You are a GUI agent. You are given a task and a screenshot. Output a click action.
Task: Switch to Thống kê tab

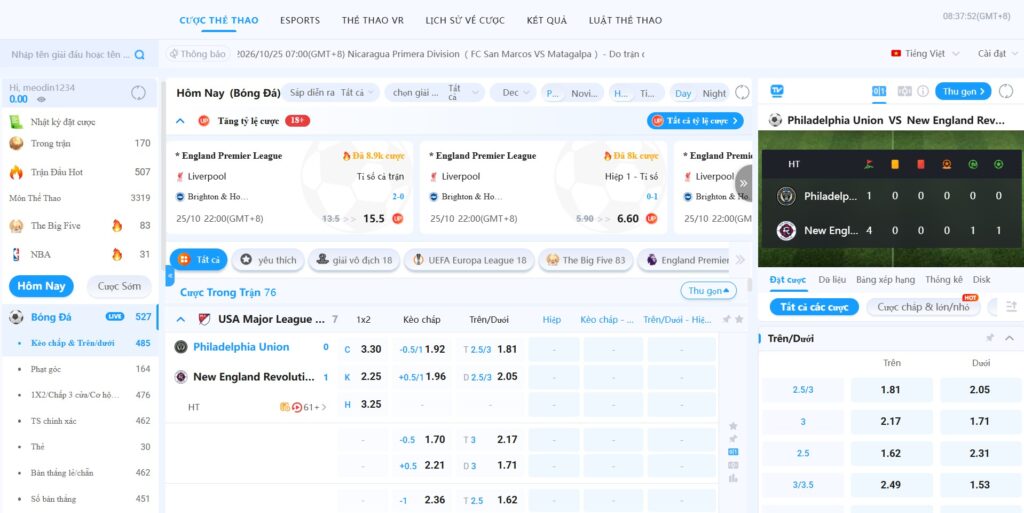click(944, 279)
